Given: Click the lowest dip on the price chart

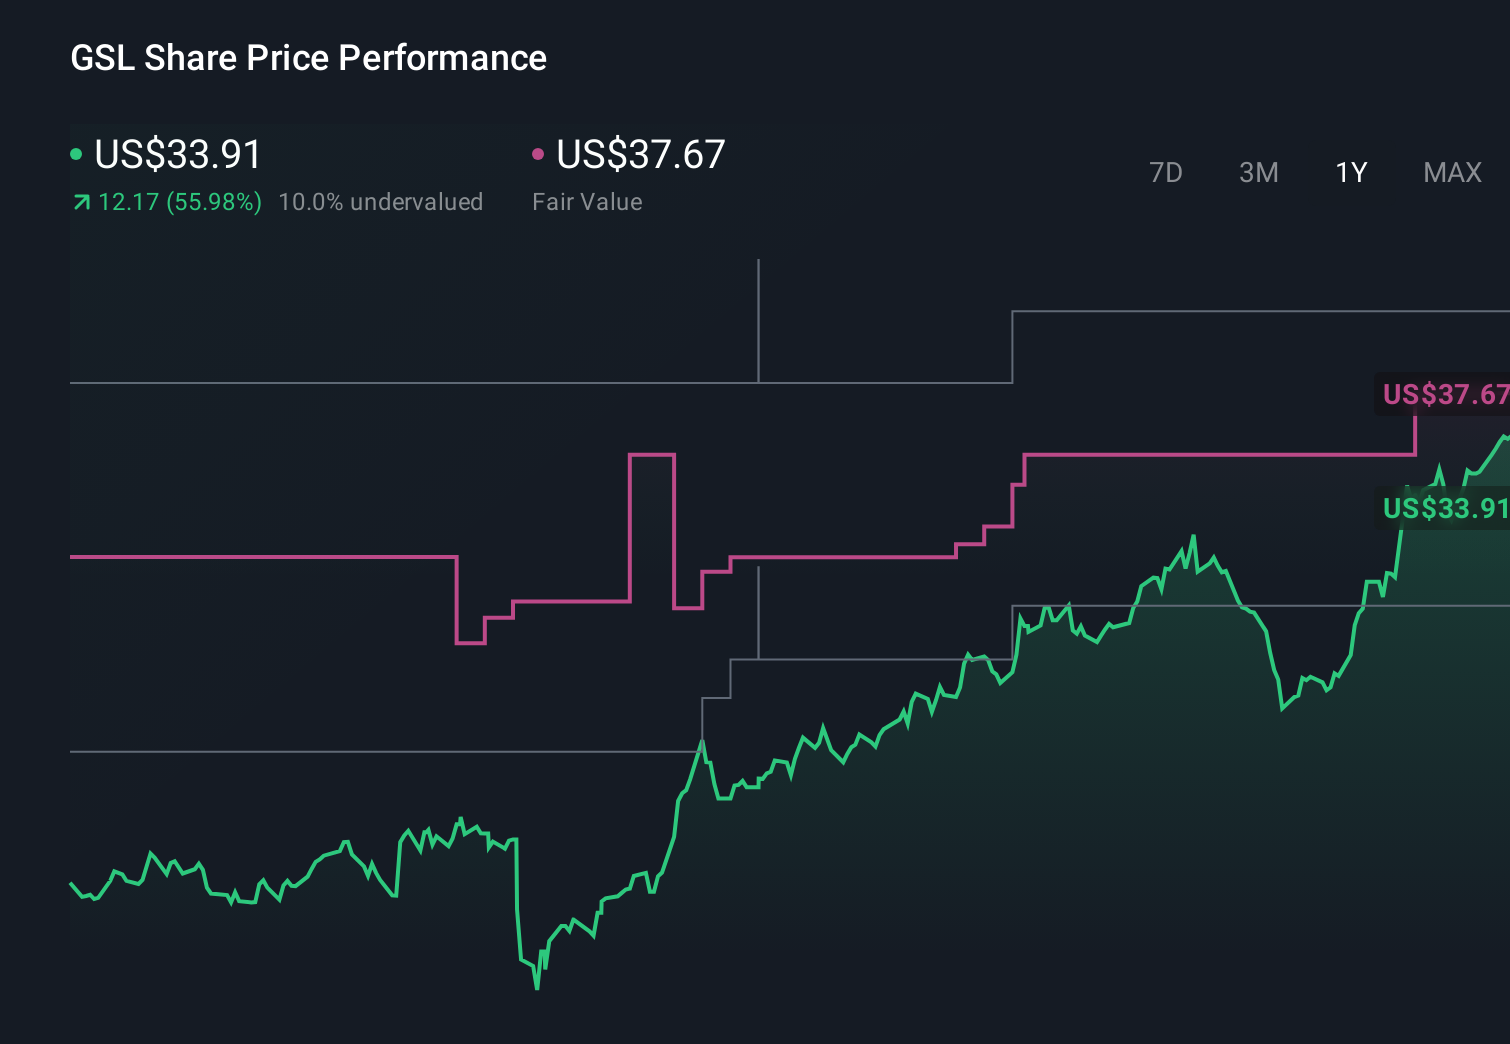Looking at the screenshot, I should click(537, 990).
